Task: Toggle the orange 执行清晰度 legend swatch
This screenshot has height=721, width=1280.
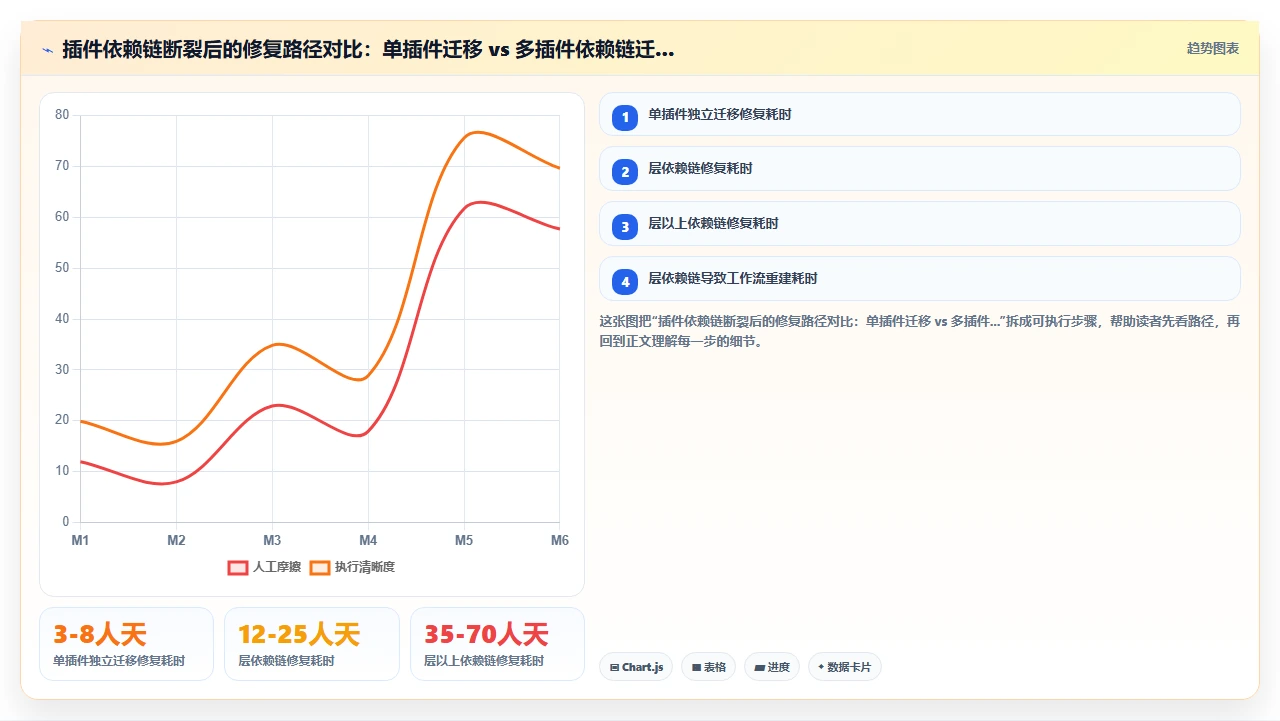Action: [x=320, y=567]
